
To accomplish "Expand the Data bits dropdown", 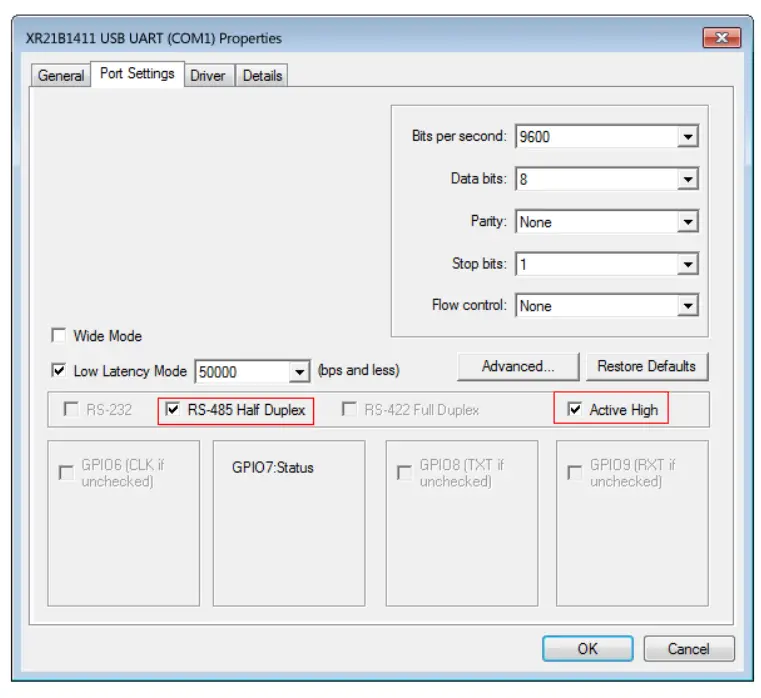I will 688,180.
